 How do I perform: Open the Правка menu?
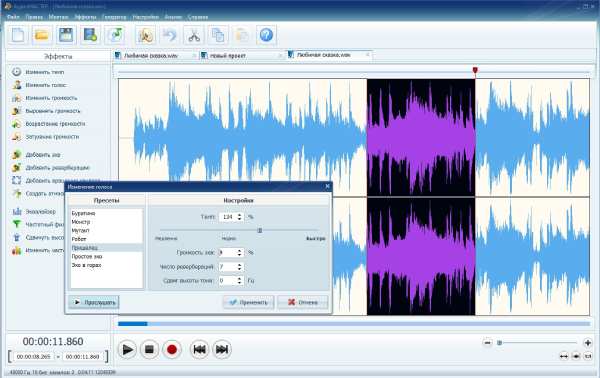[x=34, y=17]
